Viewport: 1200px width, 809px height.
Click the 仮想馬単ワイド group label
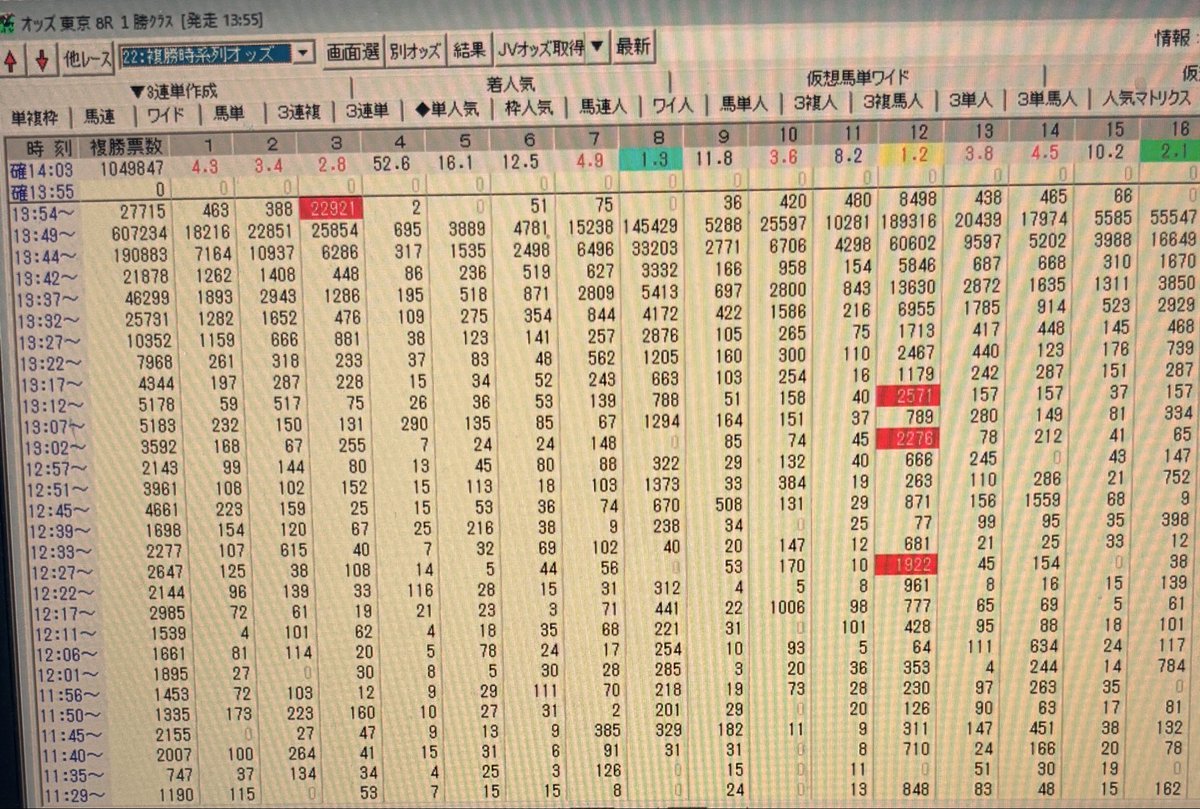[x=859, y=78]
